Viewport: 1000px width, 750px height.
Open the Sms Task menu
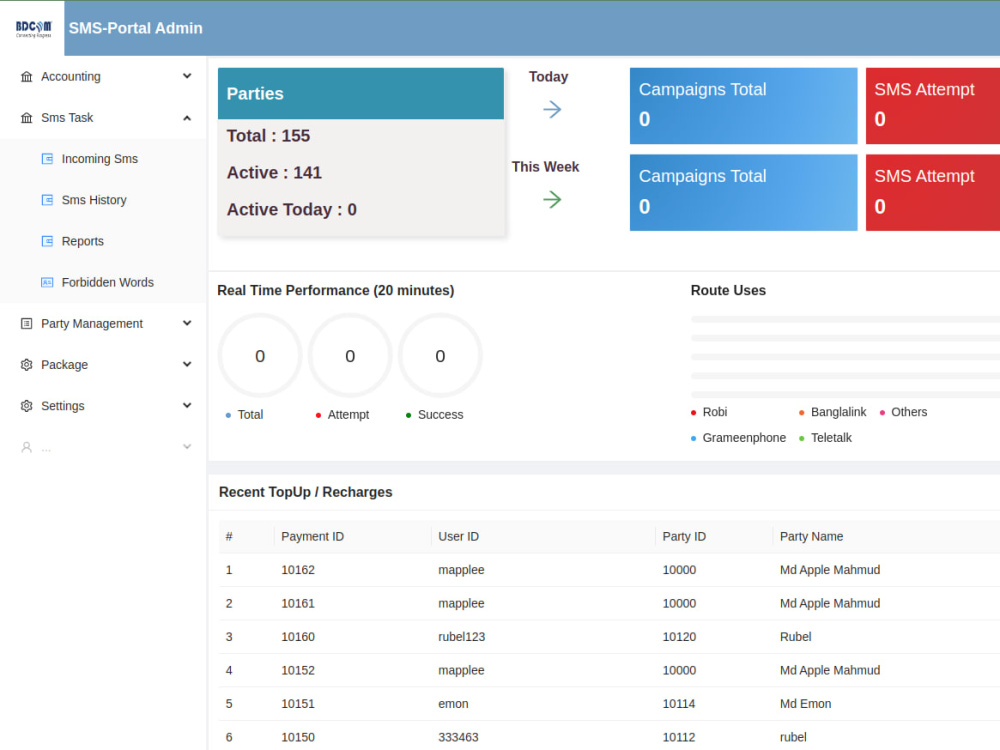[x=103, y=118]
